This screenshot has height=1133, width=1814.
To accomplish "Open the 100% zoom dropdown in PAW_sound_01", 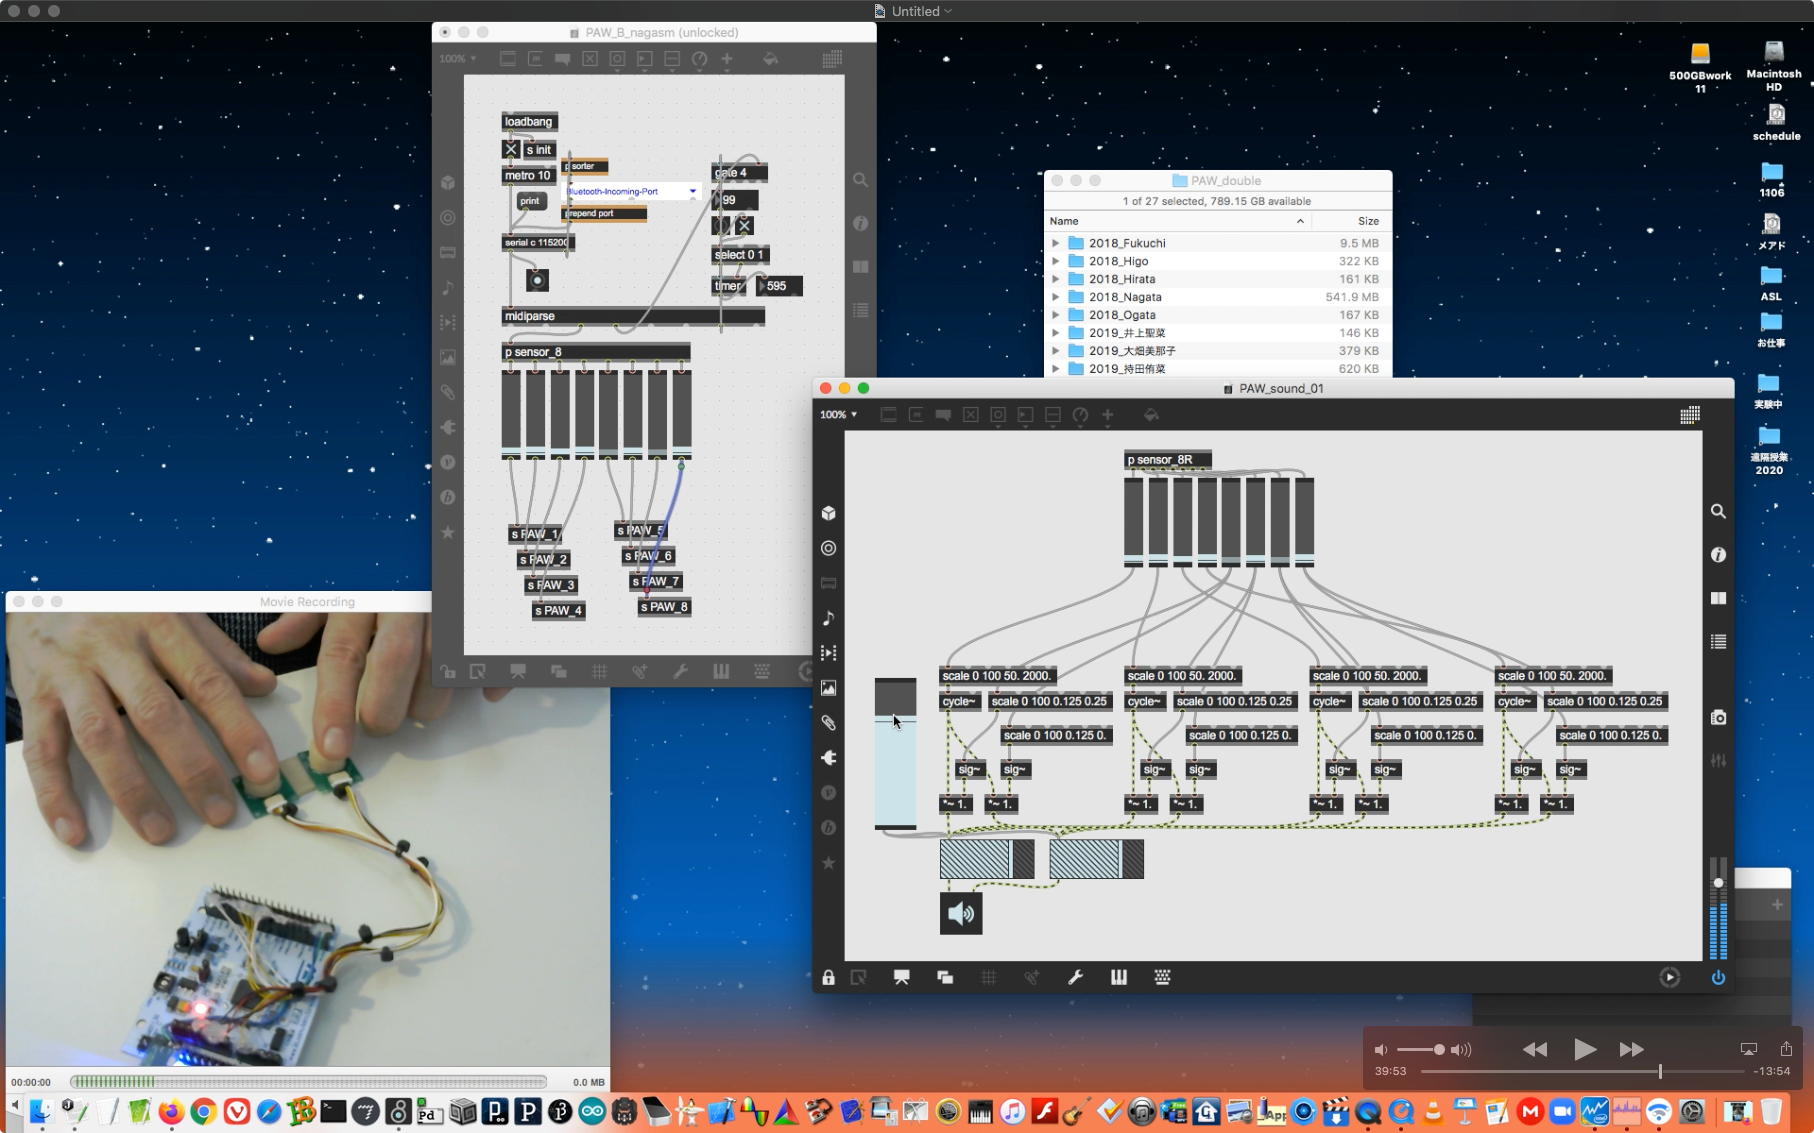I will (x=838, y=414).
